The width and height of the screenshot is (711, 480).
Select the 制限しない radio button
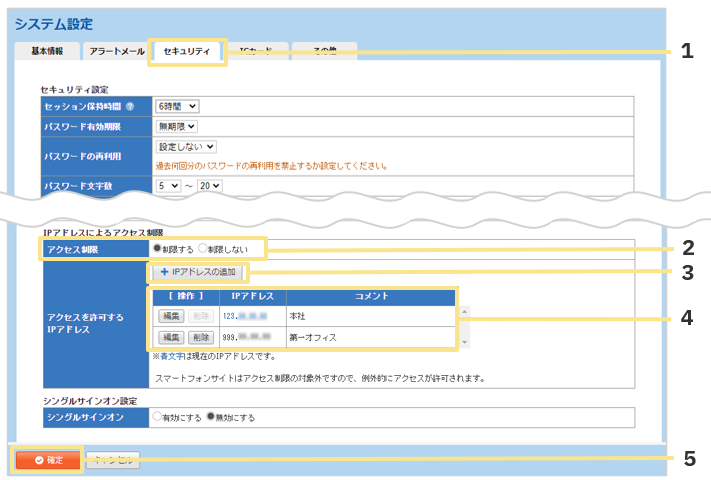pyautogui.click(x=203, y=248)
